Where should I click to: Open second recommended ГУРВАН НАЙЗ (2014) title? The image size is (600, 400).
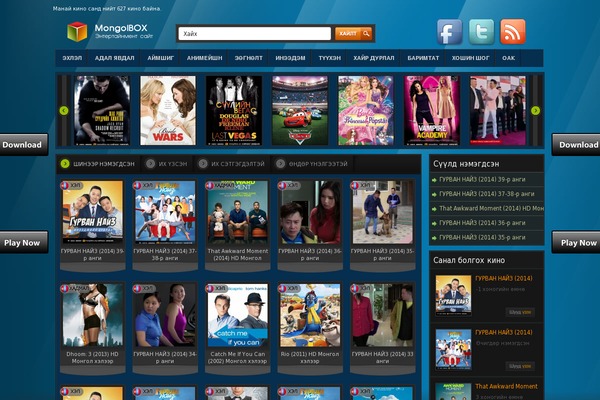pos(504,332)
